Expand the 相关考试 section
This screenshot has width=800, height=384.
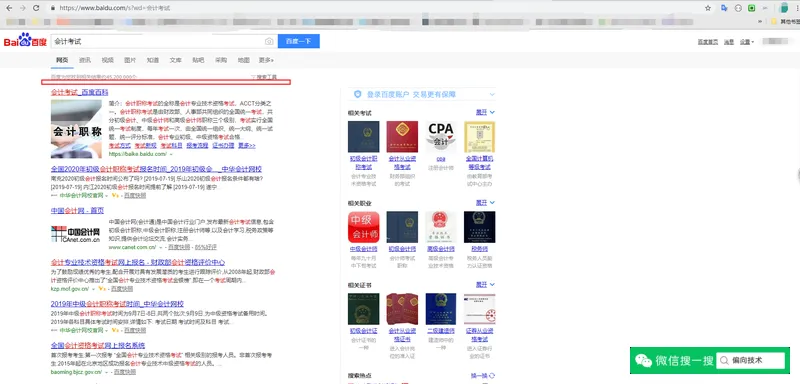click(485, 112)
